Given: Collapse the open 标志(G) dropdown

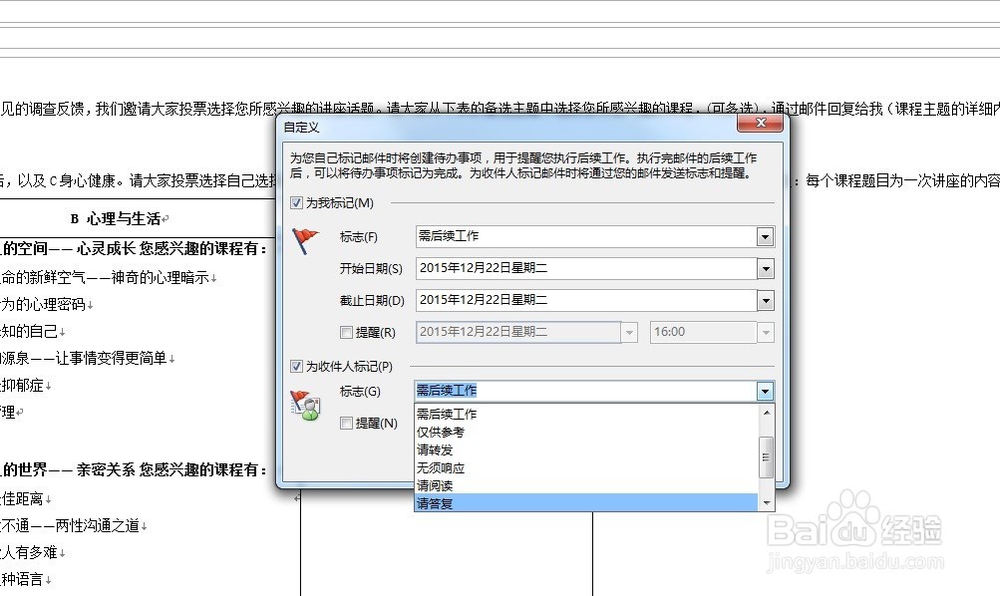Looking at the screenshot, I should pos(765,390).
